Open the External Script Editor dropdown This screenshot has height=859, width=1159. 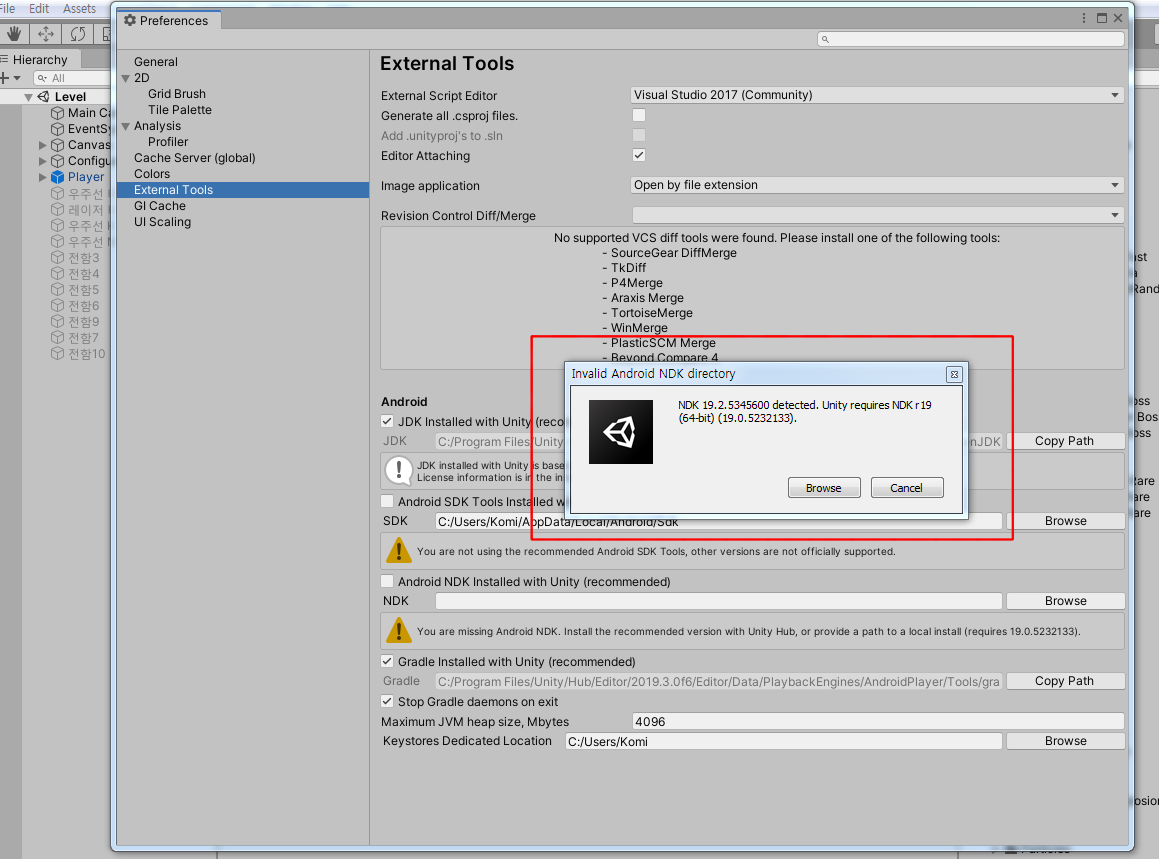[877, 95]
